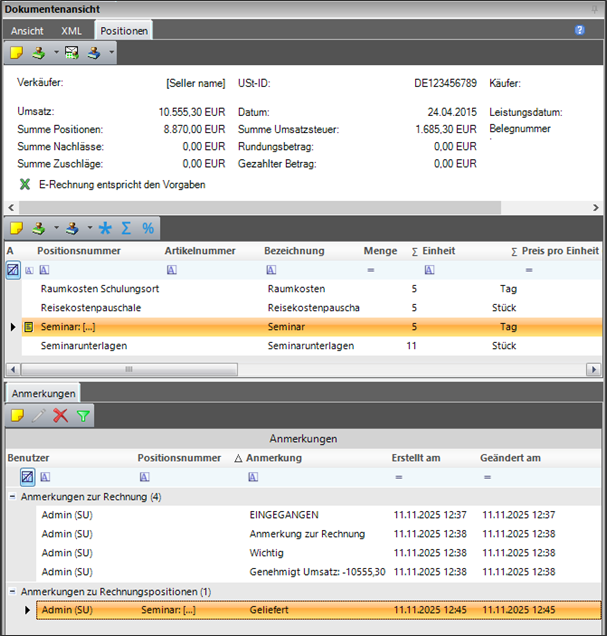Image resolution: width=607 pixels, height=636 pixels.
Task: Clear filter button in Anmerkungen filter row
Action: coord(28,477)
